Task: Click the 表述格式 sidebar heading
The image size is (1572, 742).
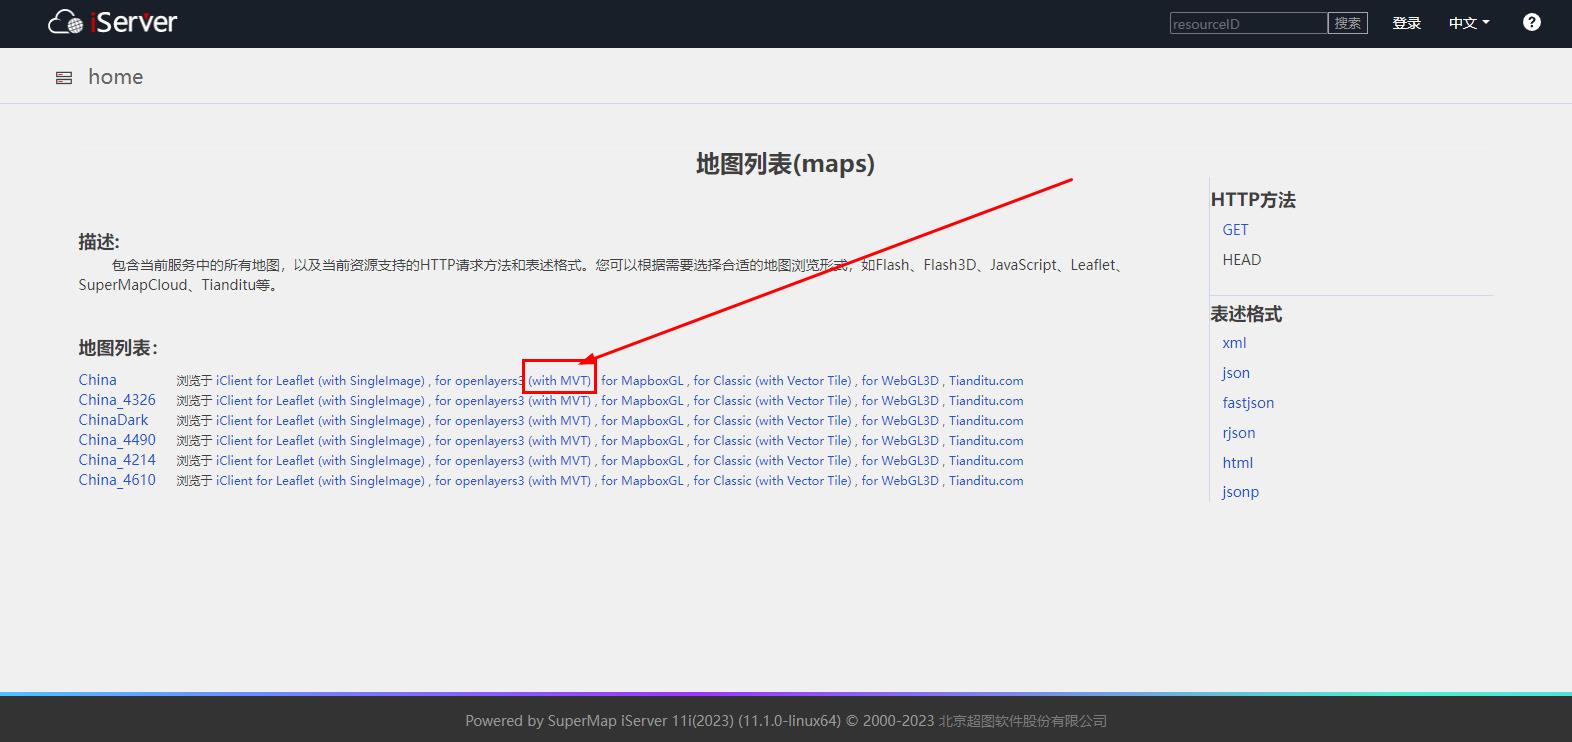Action: [x=1246, y=314]
